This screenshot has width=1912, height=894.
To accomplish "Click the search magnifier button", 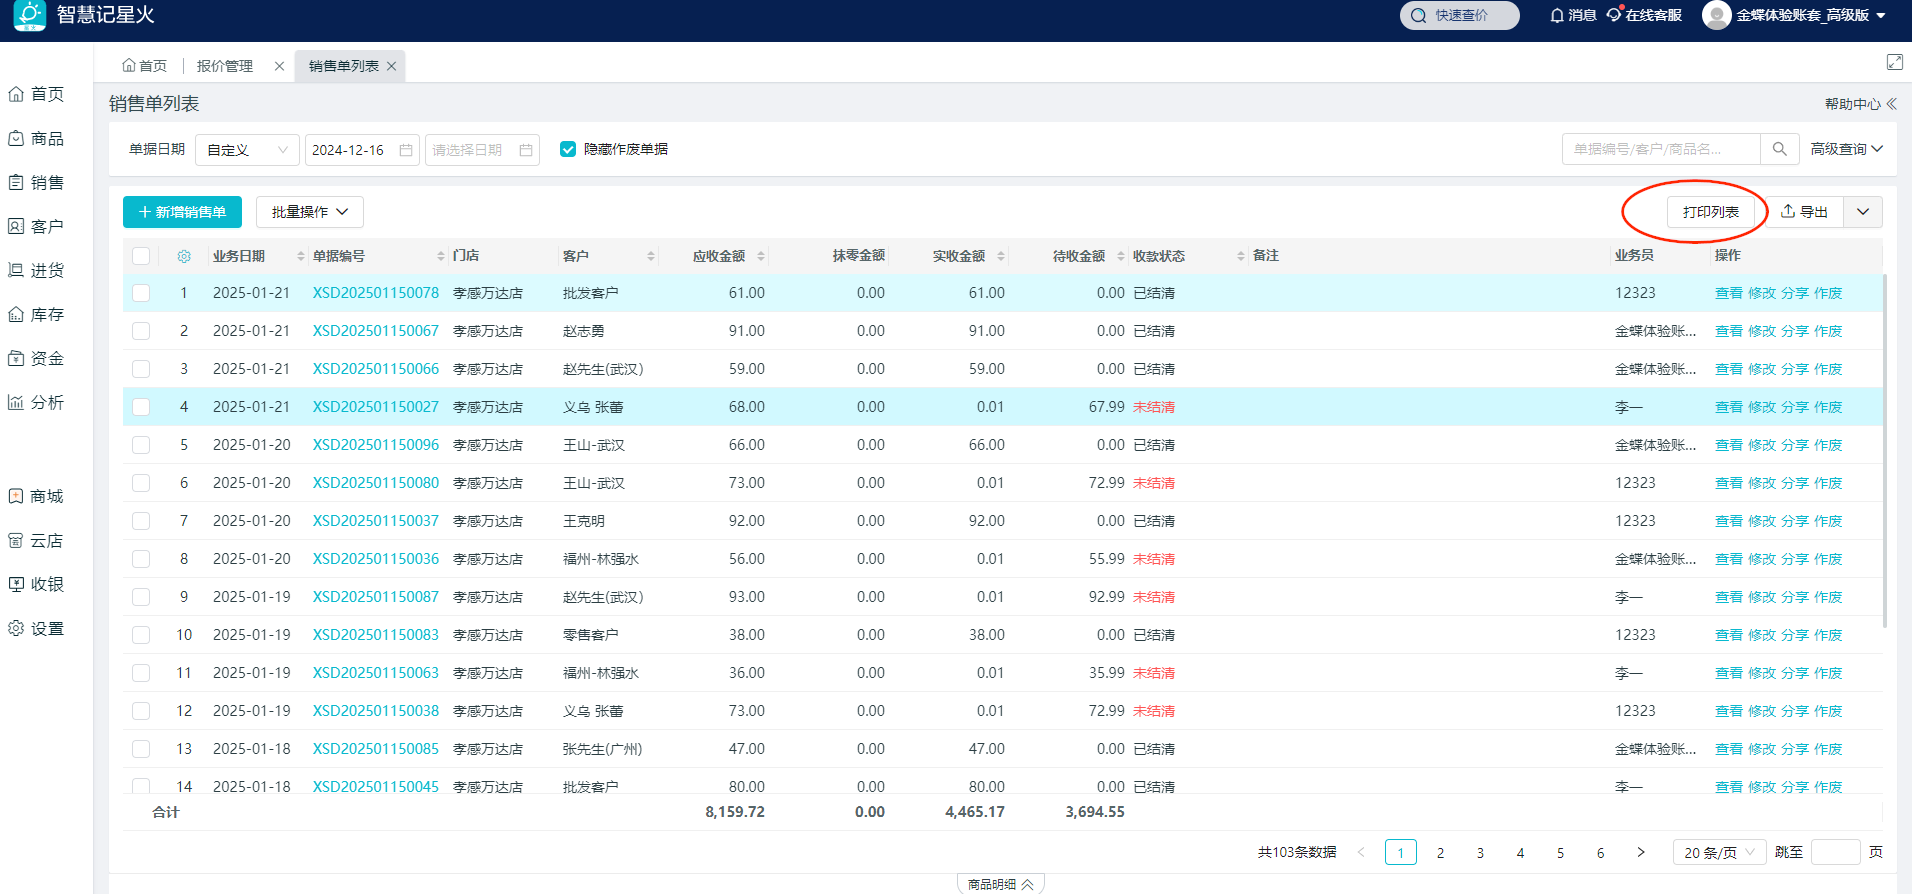I will (x=1780, y=149).
